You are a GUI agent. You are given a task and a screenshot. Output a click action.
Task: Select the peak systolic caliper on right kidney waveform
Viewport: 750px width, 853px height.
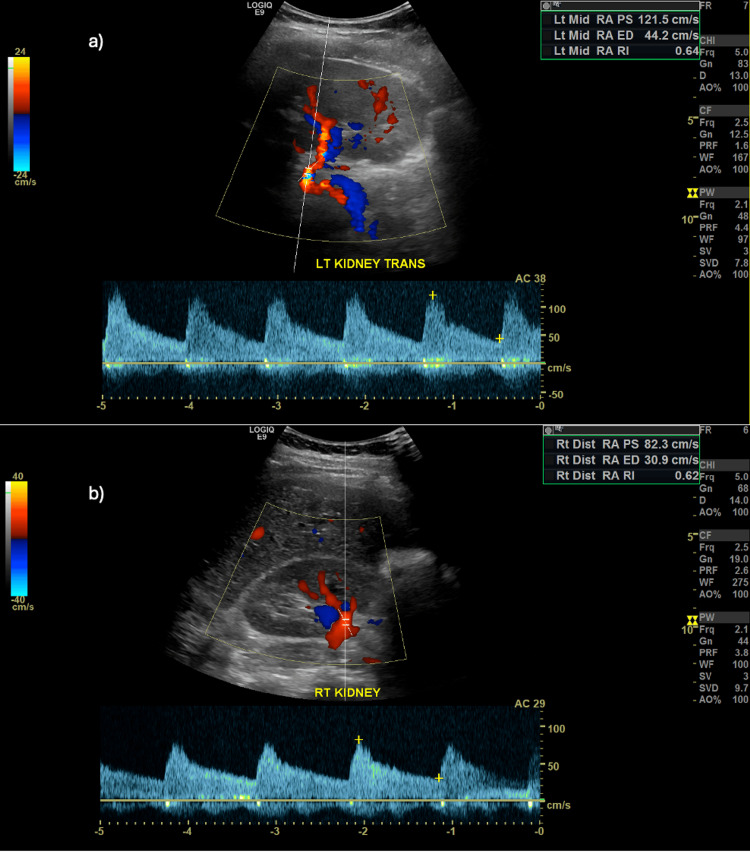pyautogui.click(x=358, y=740)
